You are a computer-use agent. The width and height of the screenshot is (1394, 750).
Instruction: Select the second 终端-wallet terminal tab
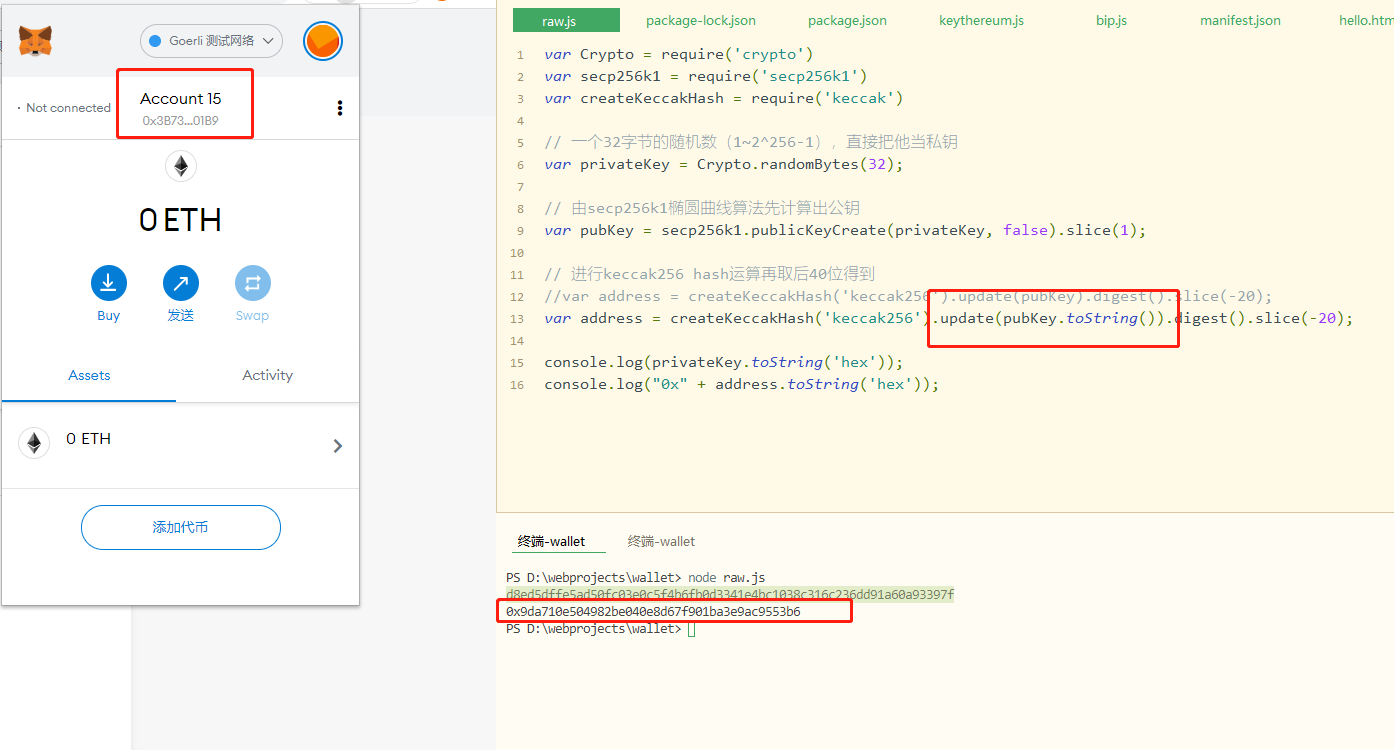661,541
